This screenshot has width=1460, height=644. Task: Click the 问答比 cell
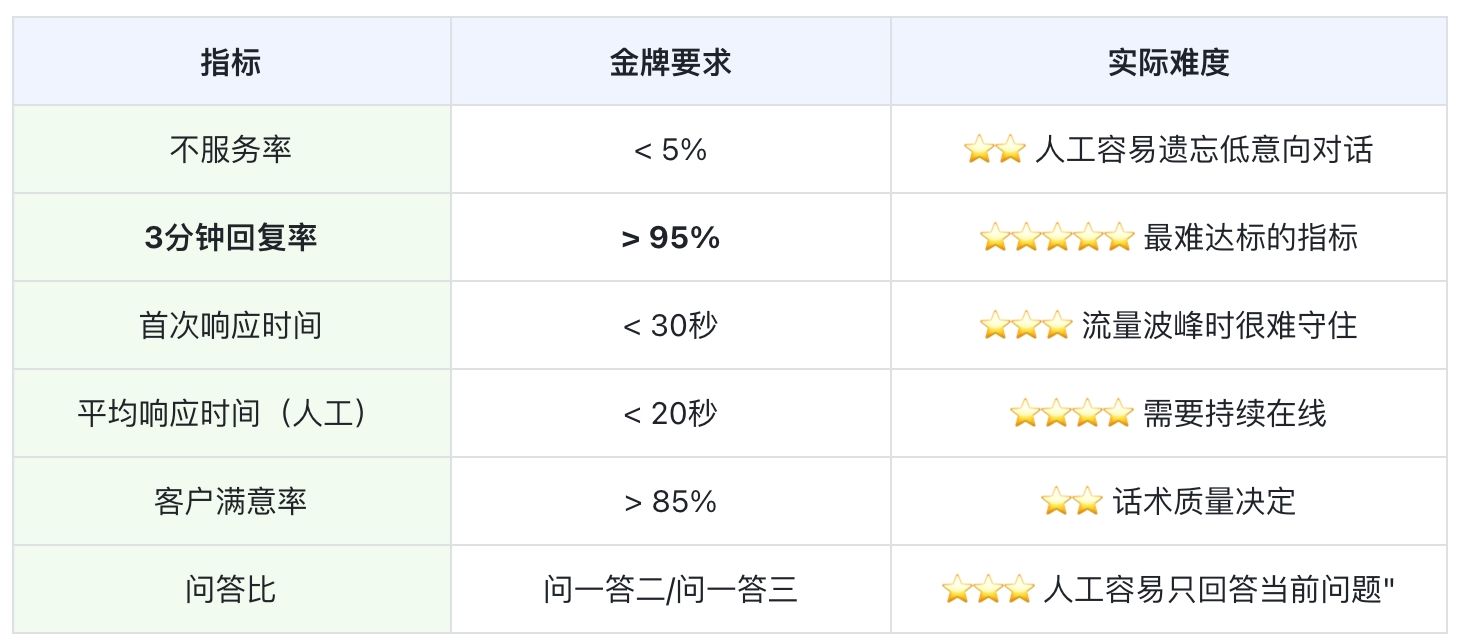[231, 590]
